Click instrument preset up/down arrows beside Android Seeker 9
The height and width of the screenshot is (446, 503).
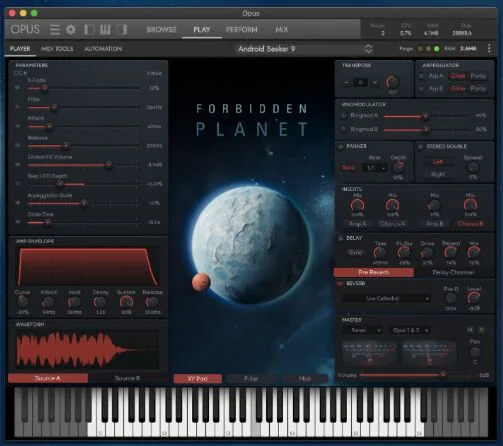pos(368,49)
